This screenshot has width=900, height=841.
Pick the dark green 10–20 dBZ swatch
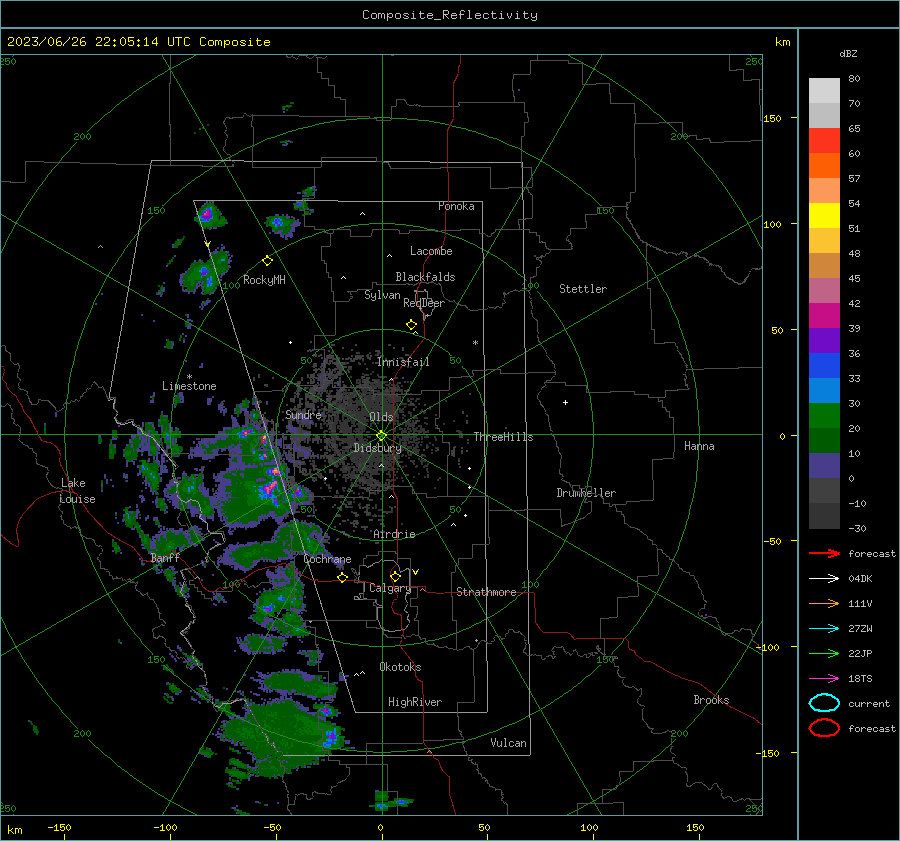pos(824,440)
